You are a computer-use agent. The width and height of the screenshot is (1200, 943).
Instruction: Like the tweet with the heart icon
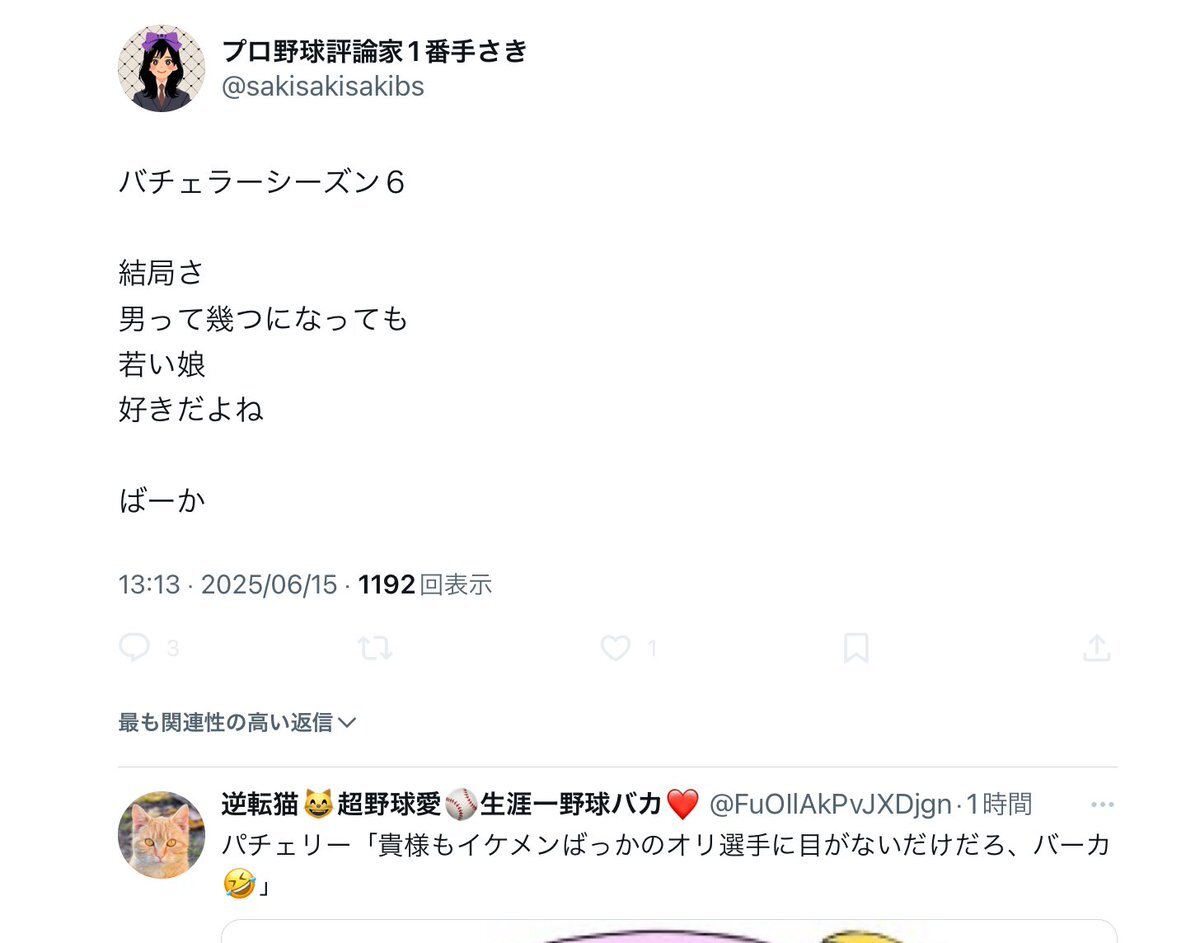point(615,649)
